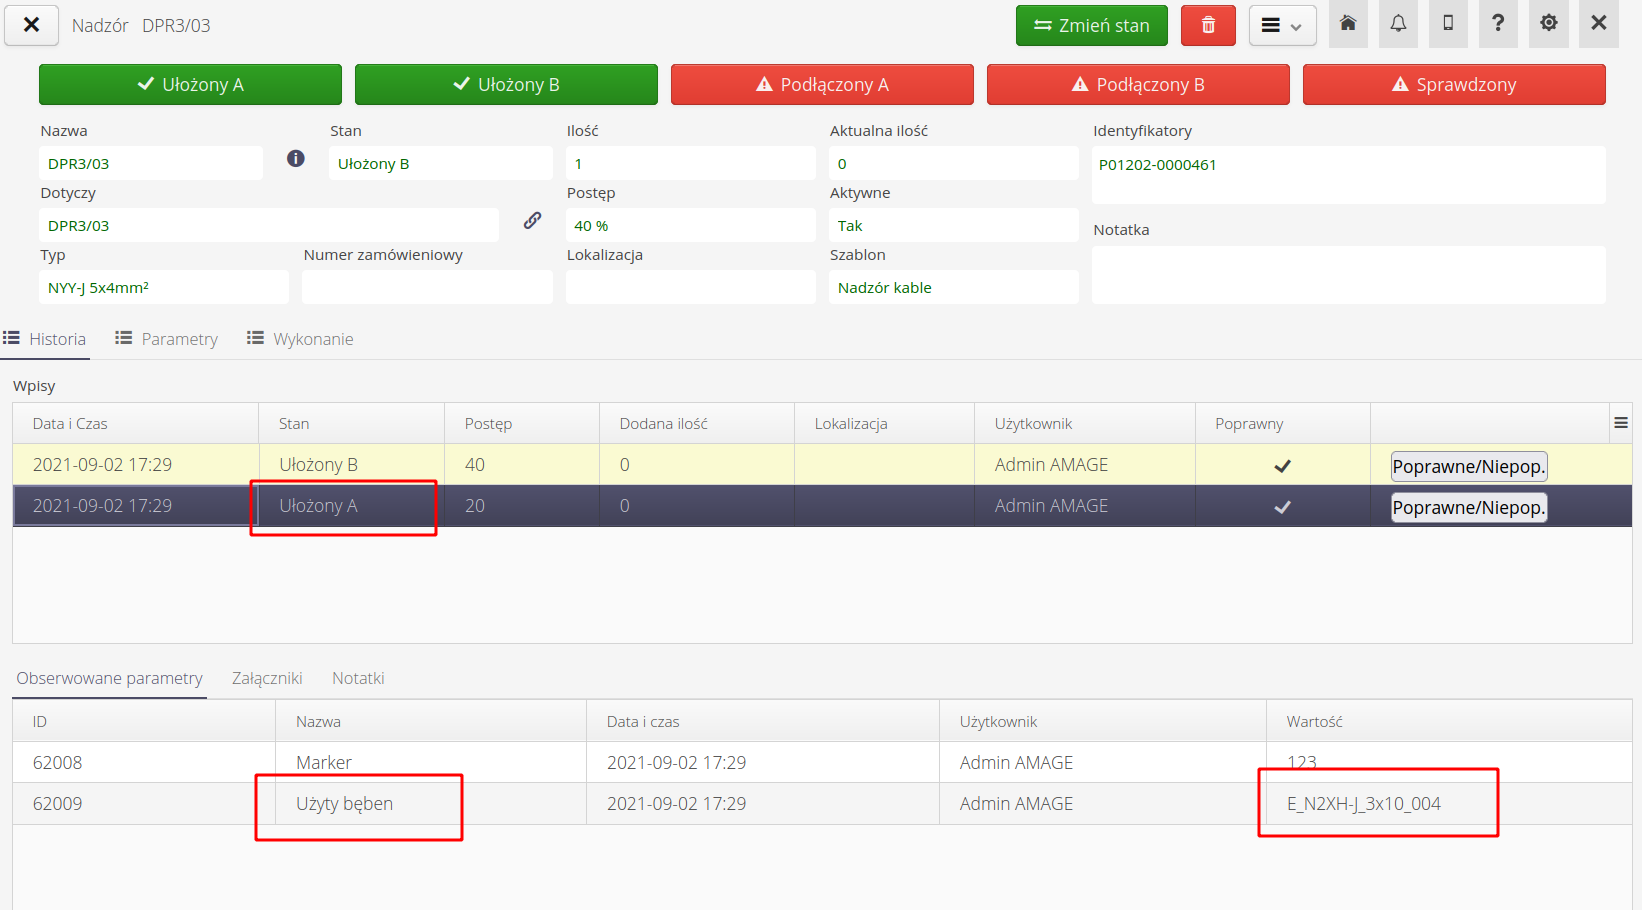Image resolution: width=1642 pixels, height=910 pixels.
Task: Click the link icon beside Dotyczy field
Action: tap(532, 221)
